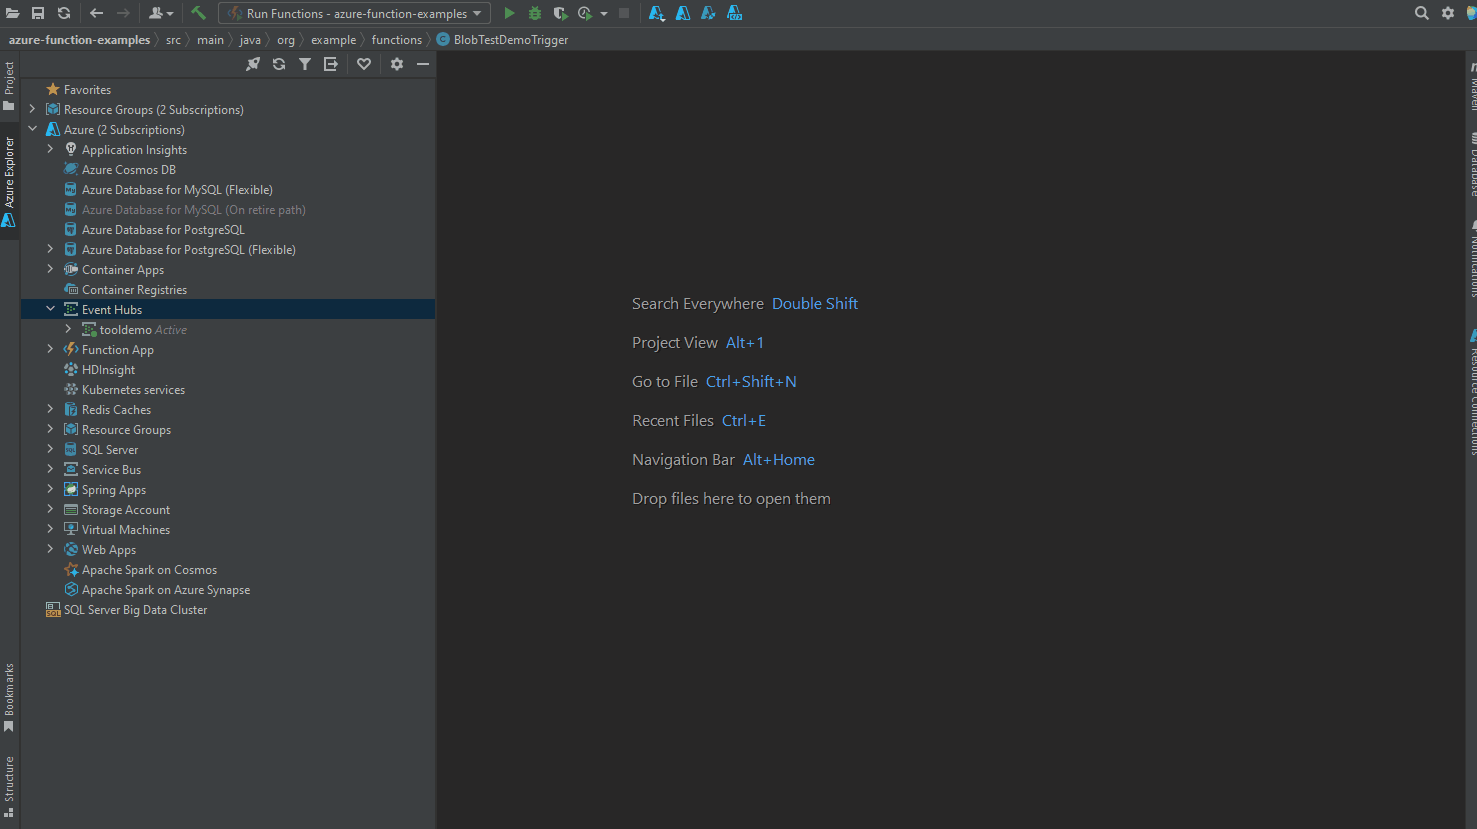Select functions in the breadcrumb bar
The image size is (1477, 829).
point(397,39)
